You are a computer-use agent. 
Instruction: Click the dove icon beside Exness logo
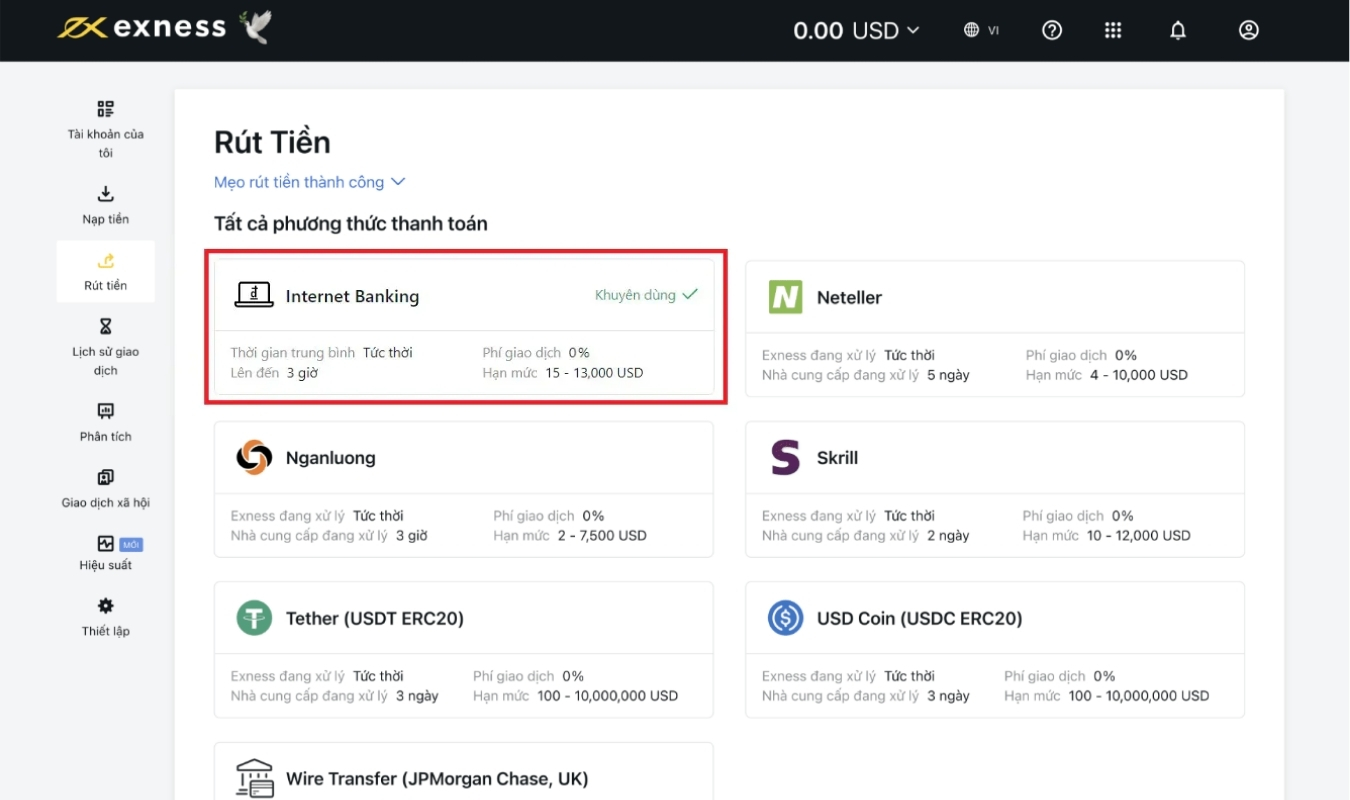[x=255, y=27]
